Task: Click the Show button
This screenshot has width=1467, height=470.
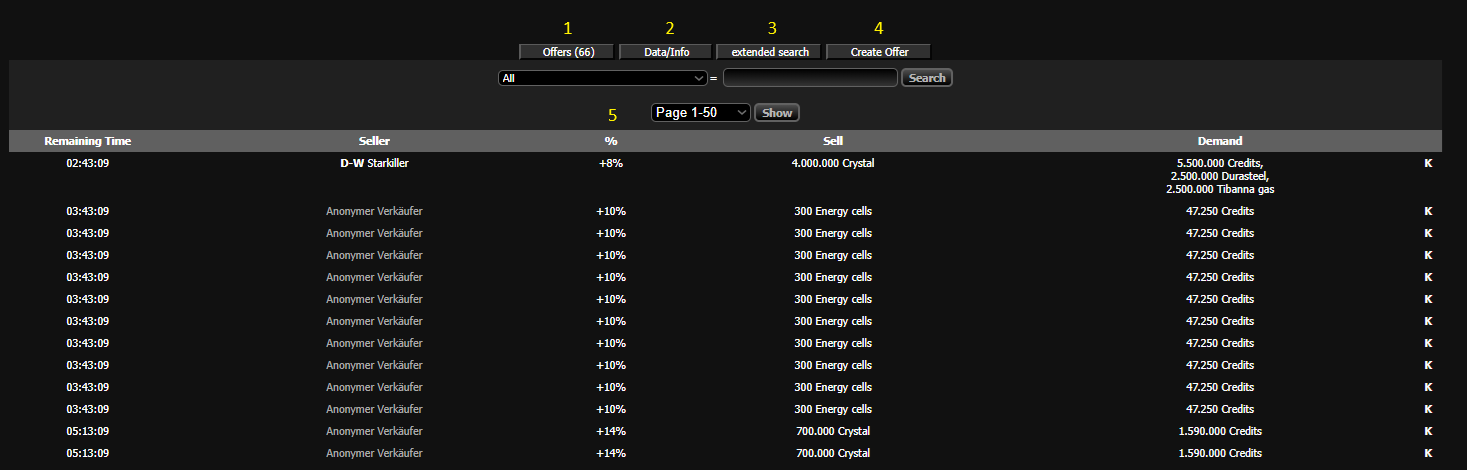Action: (x=777, y=113)
